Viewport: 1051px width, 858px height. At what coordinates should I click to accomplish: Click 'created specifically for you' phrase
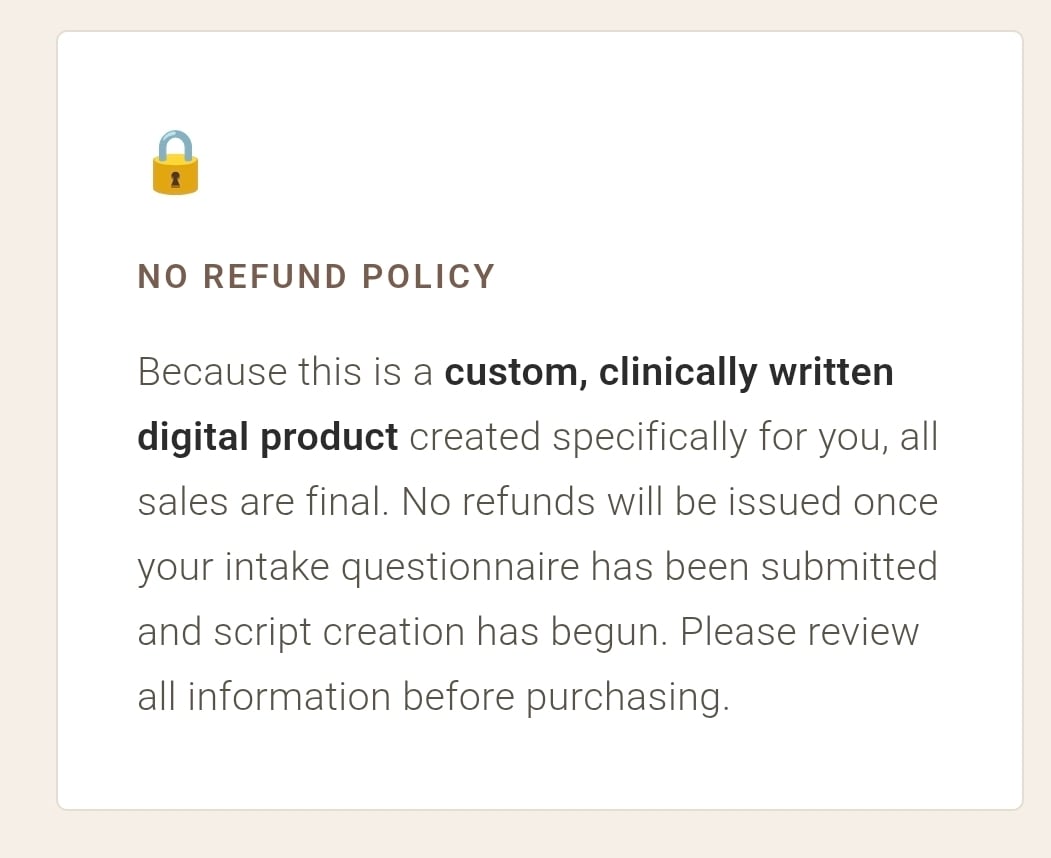tap(647, 437)
